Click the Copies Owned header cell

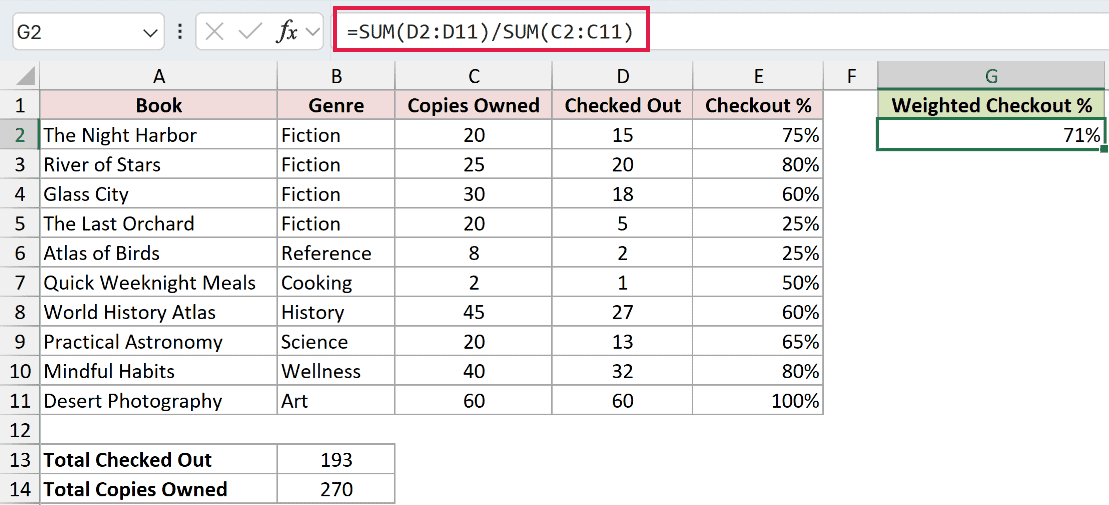(474, 105)
